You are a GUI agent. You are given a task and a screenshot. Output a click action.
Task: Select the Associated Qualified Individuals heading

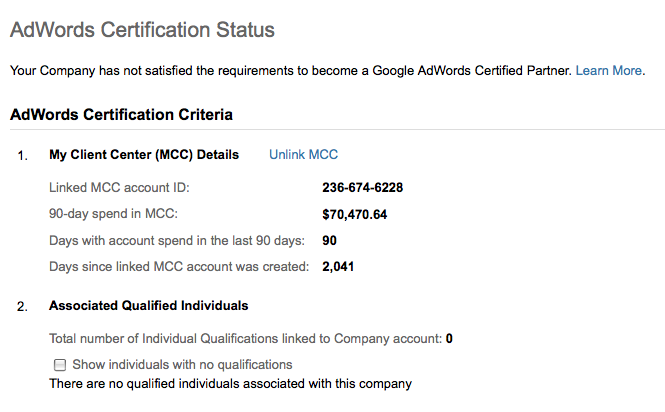(x=148, y=305)
